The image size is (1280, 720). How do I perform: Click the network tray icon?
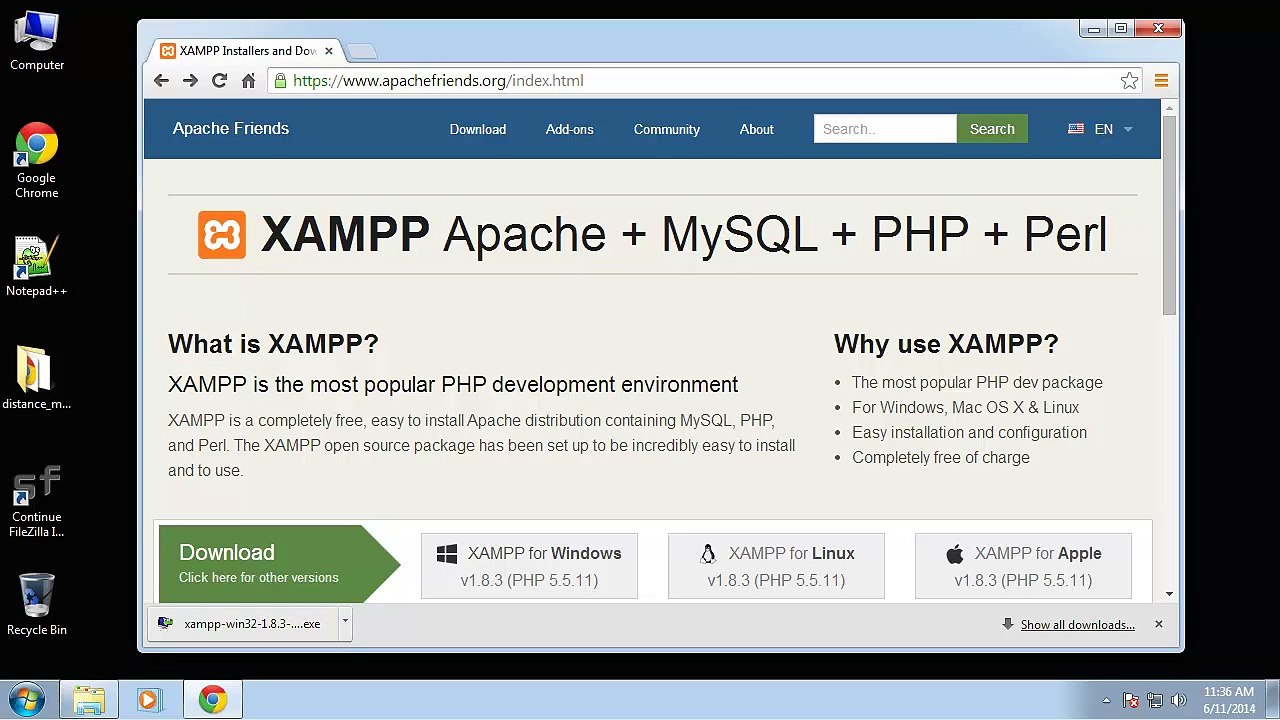(x=1155, y=701)
